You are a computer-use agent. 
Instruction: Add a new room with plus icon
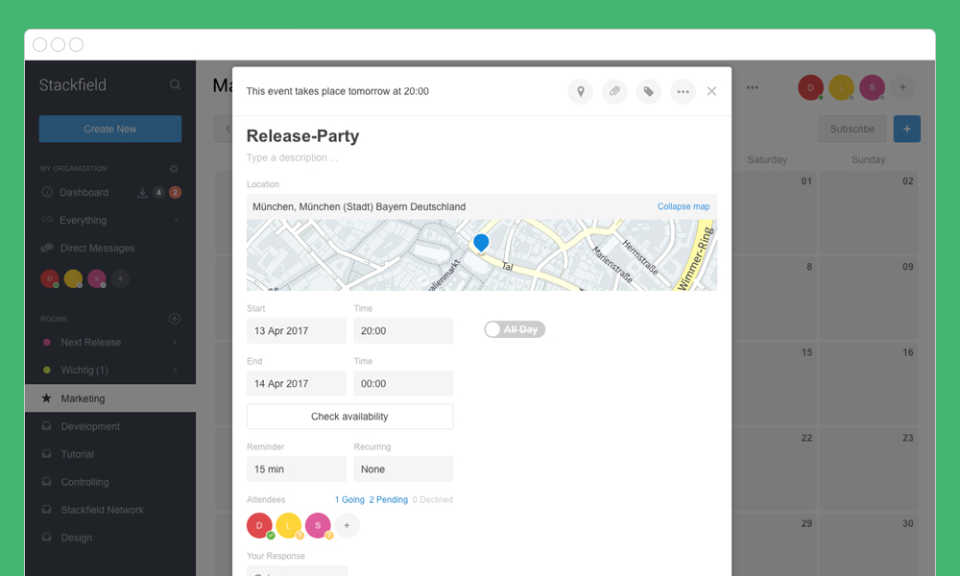[174, 318]
